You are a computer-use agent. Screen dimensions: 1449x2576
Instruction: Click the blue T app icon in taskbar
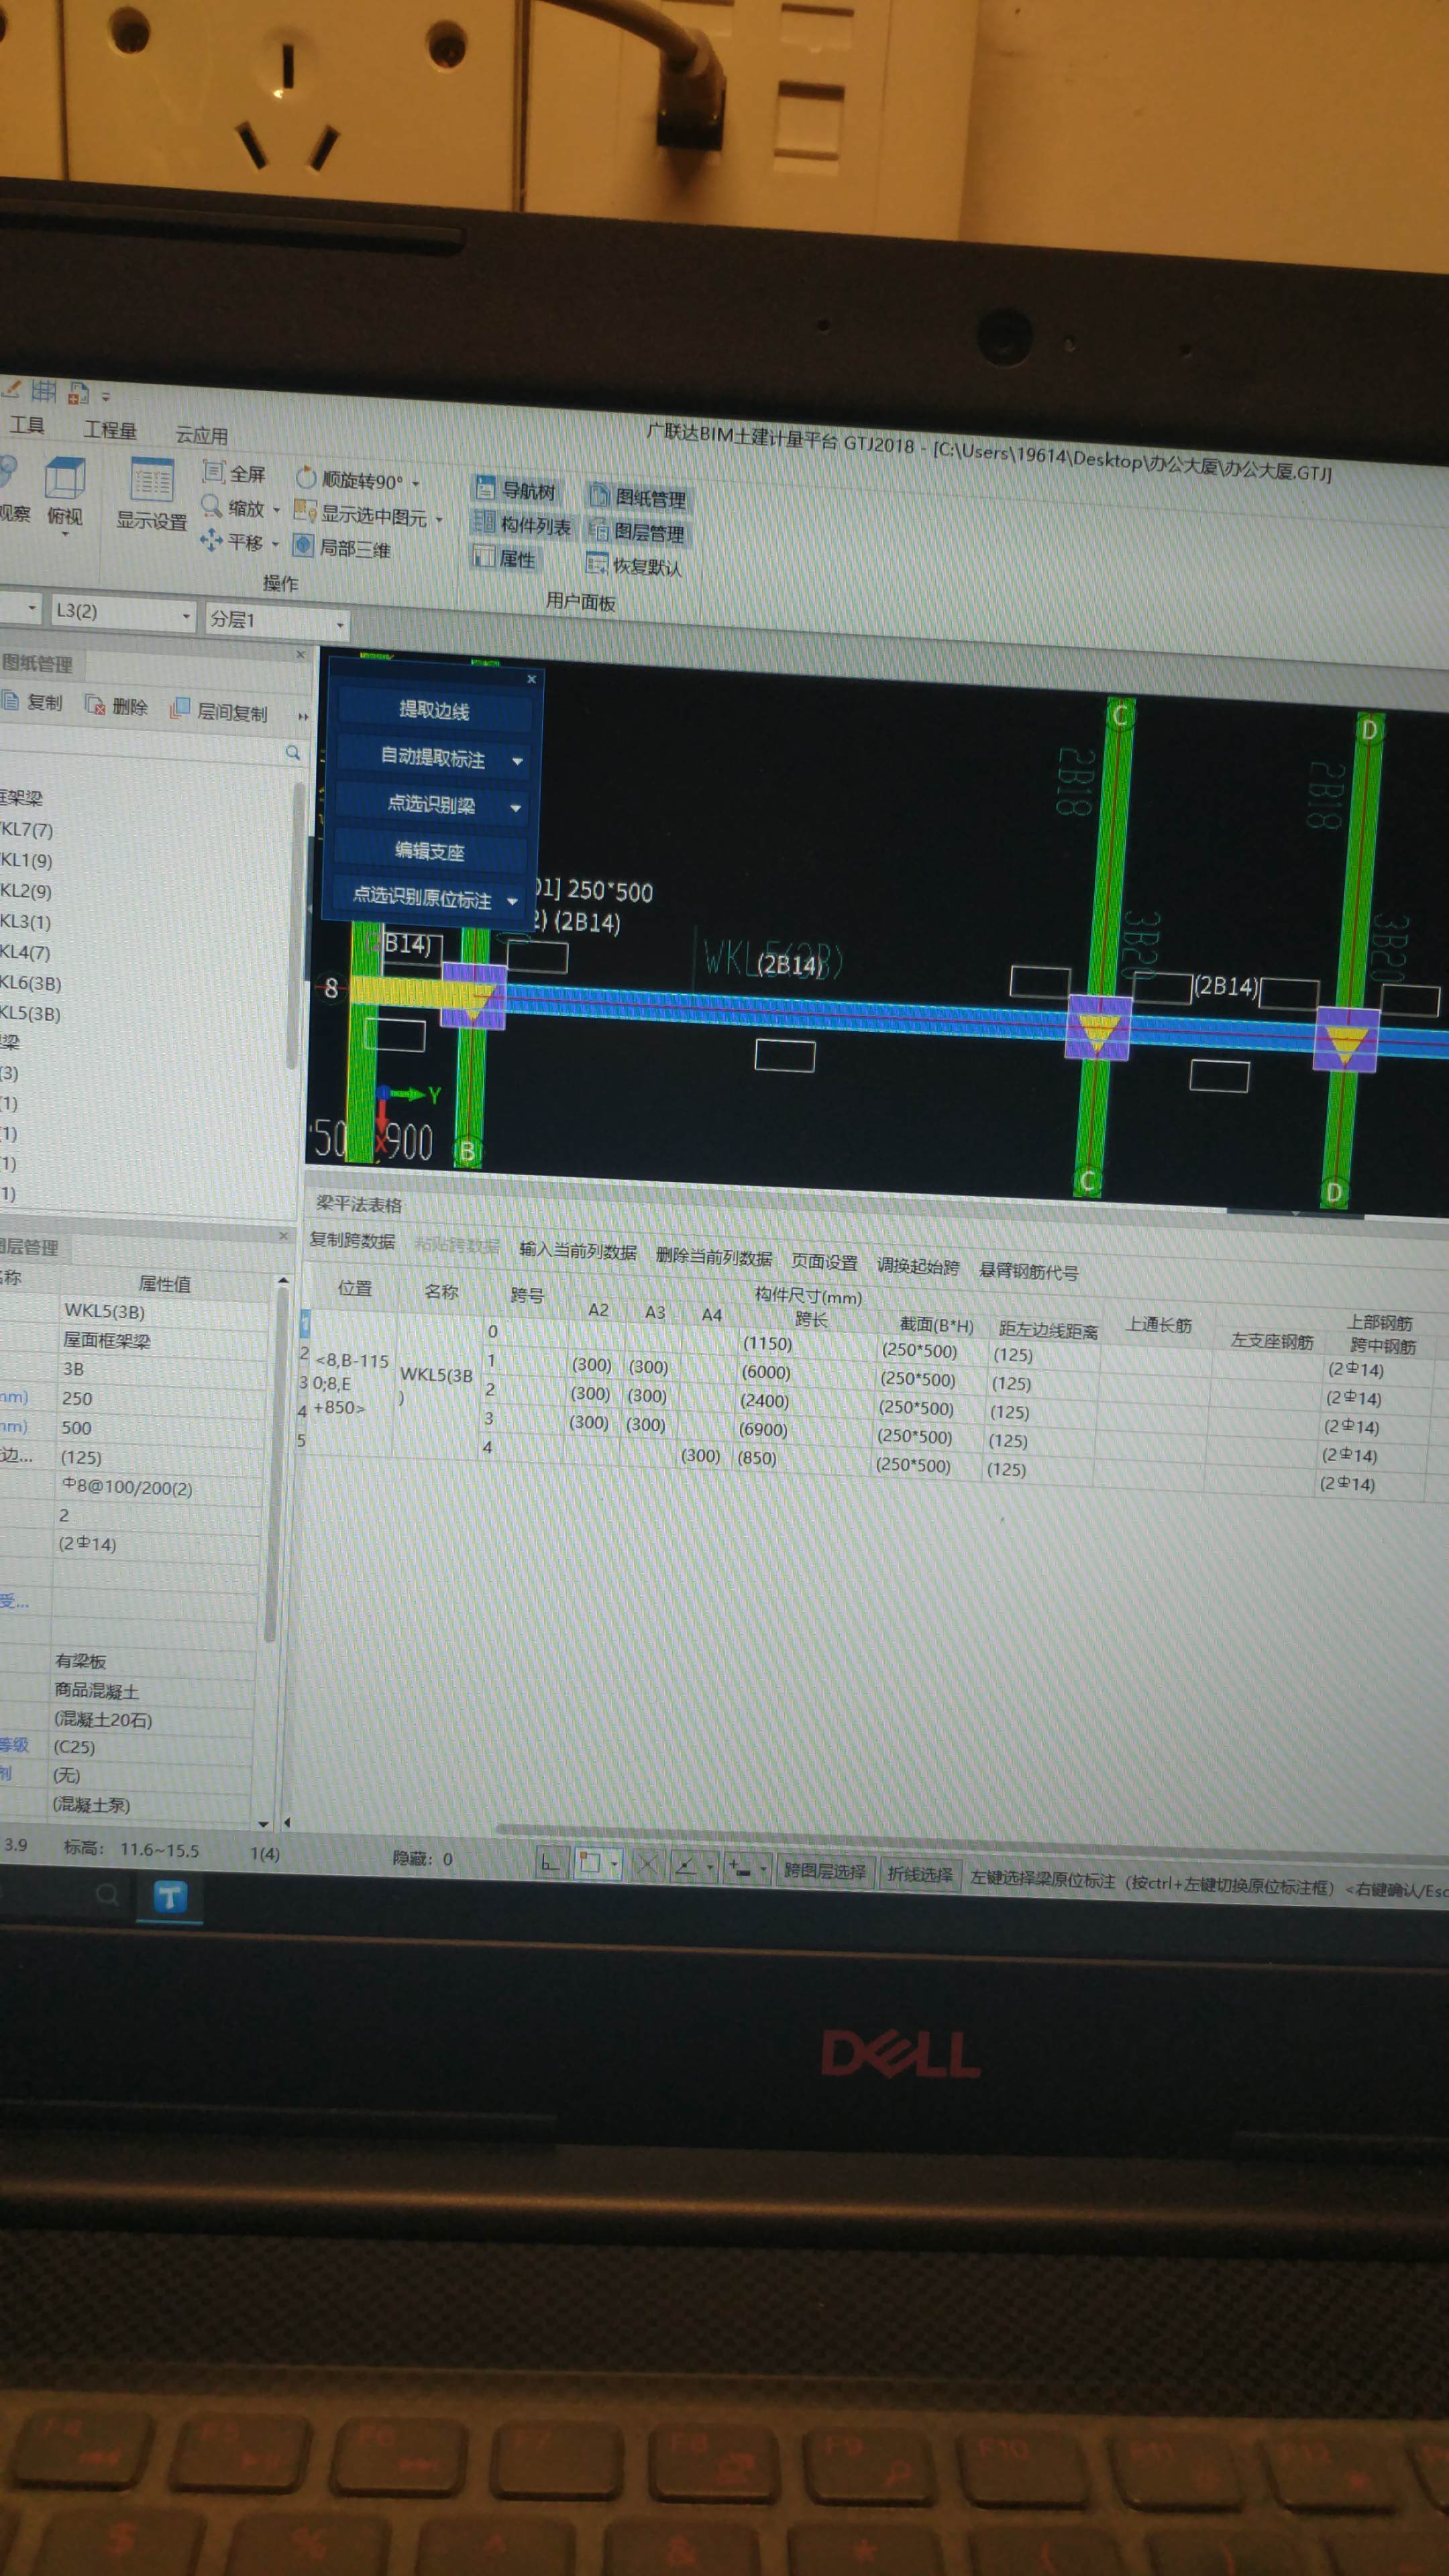click(x=169, y=1896)
